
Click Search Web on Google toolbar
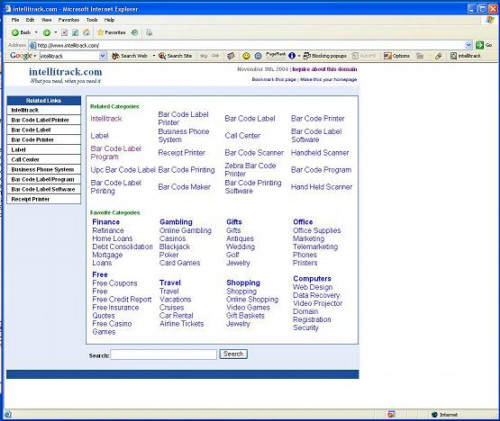pyautogui.click(x=130, y=56)
